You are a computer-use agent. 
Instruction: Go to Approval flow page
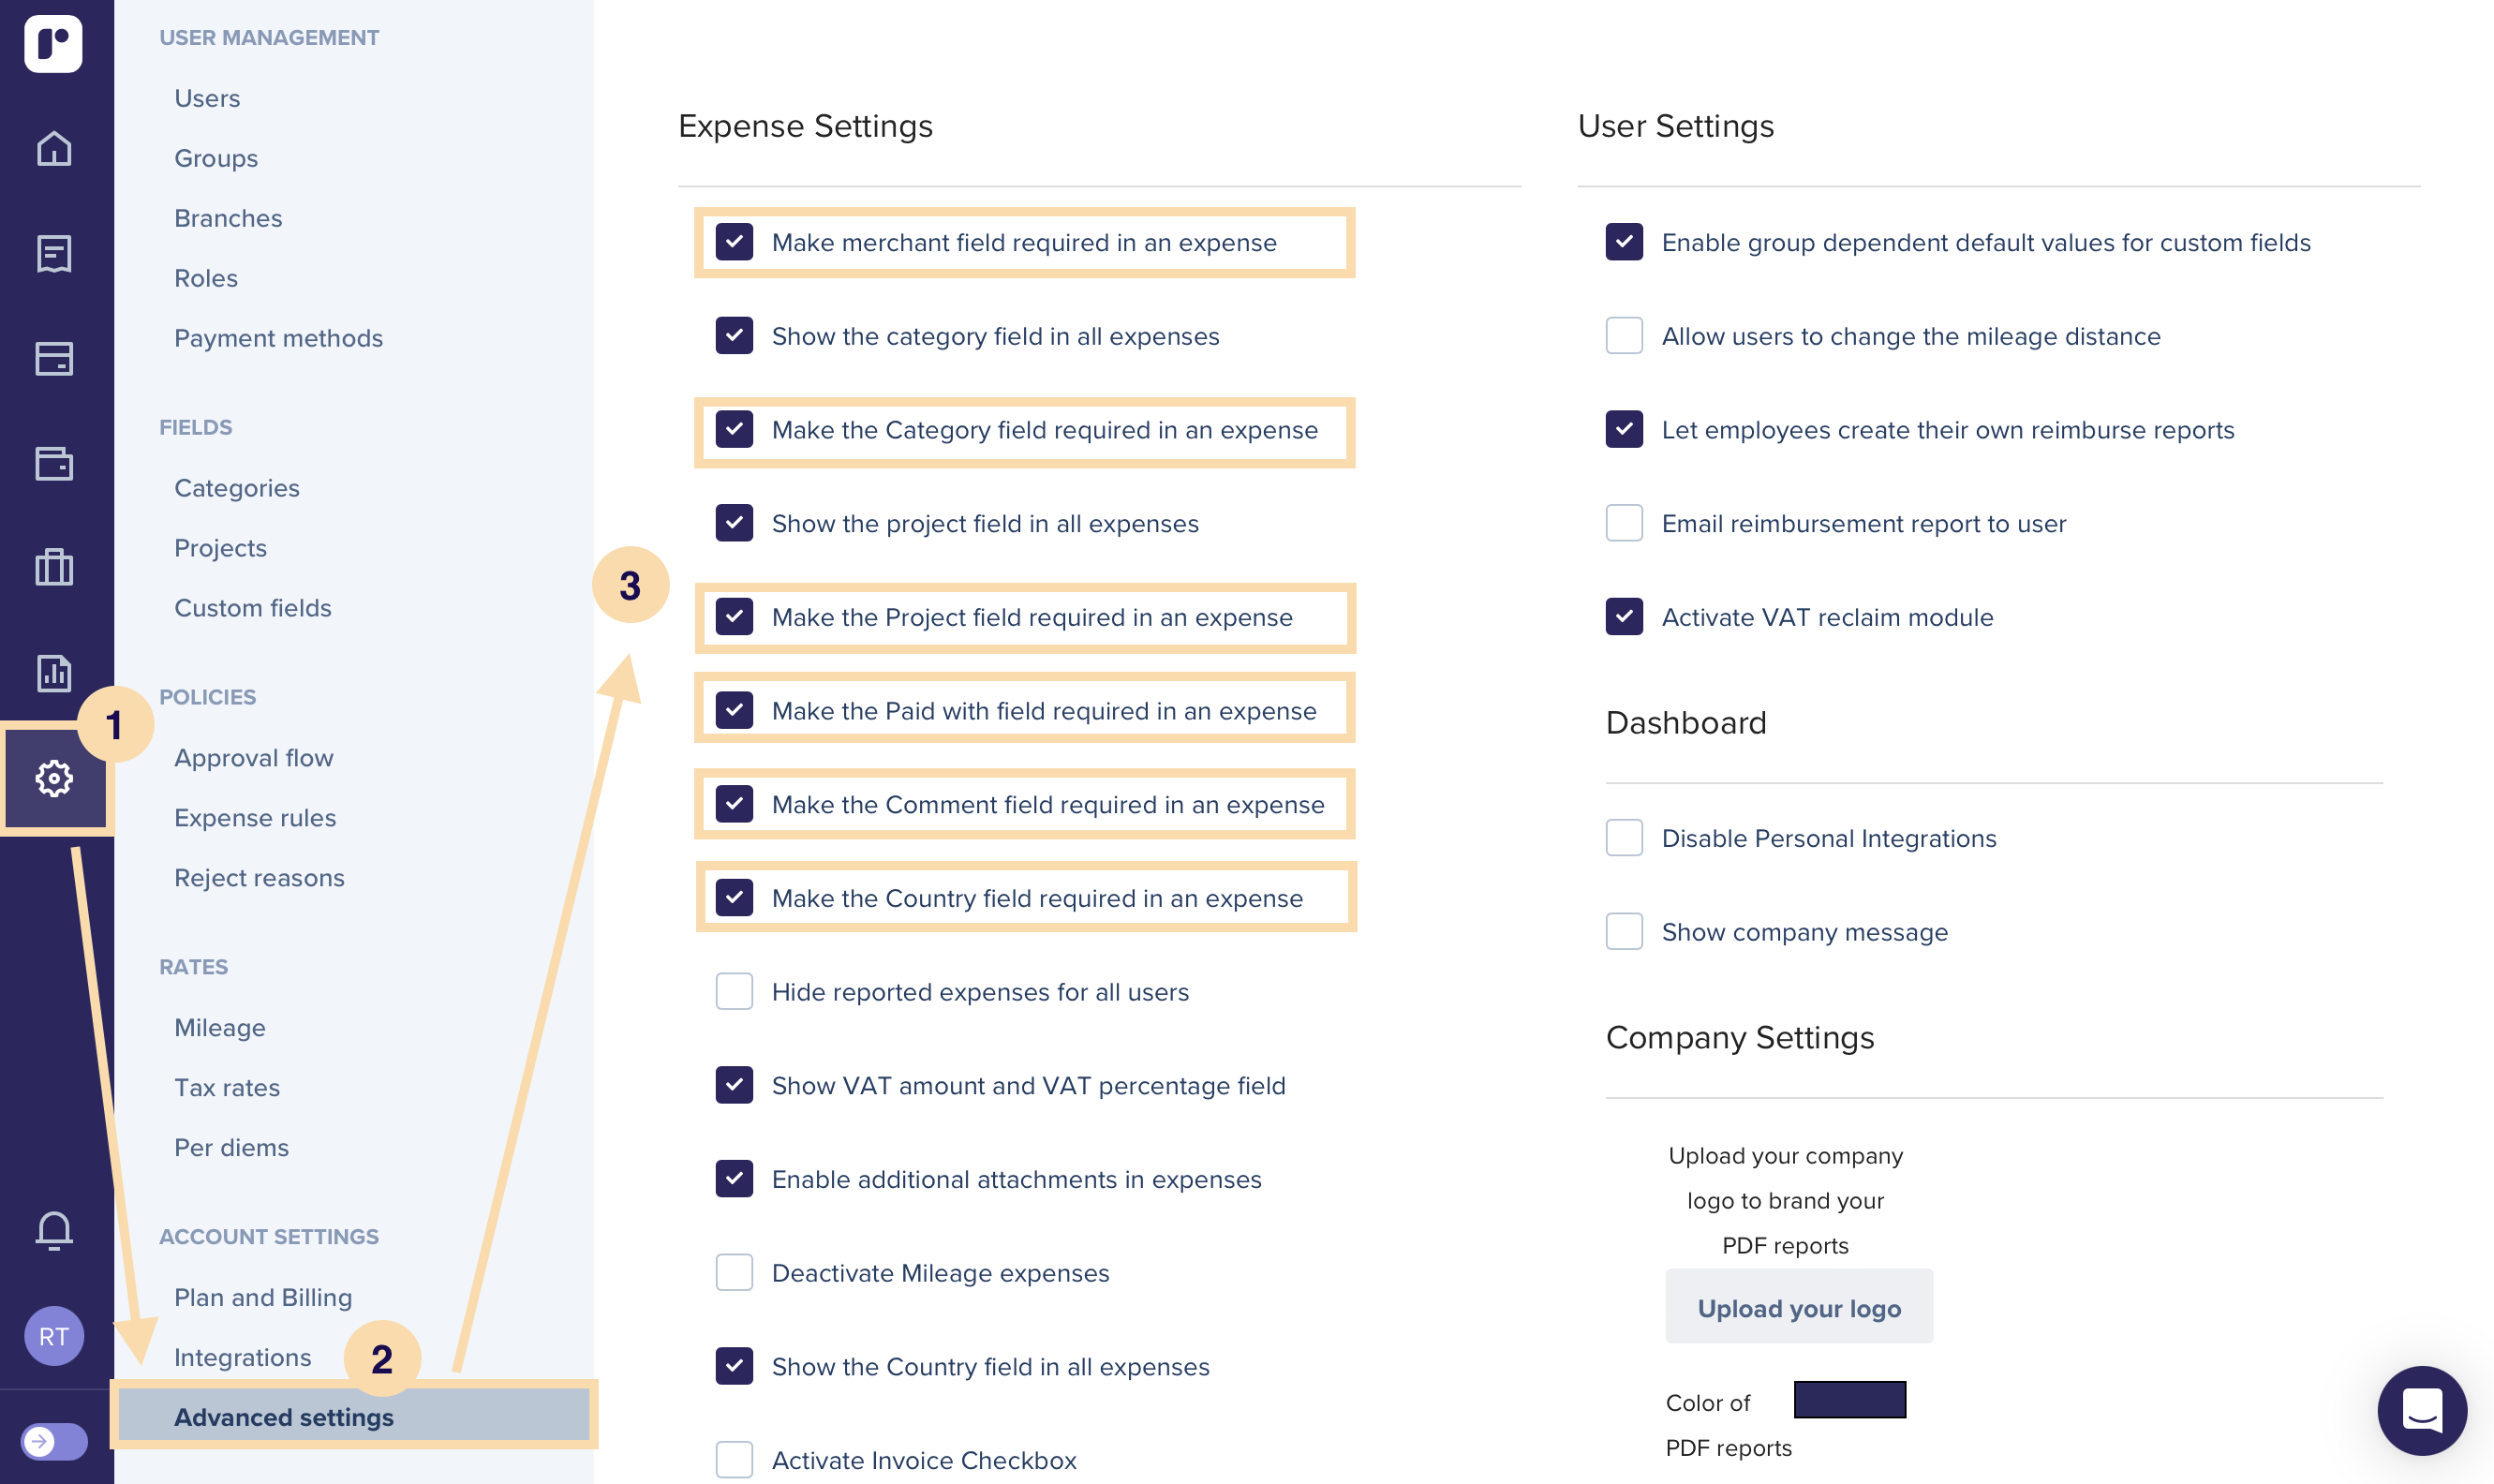254,757
